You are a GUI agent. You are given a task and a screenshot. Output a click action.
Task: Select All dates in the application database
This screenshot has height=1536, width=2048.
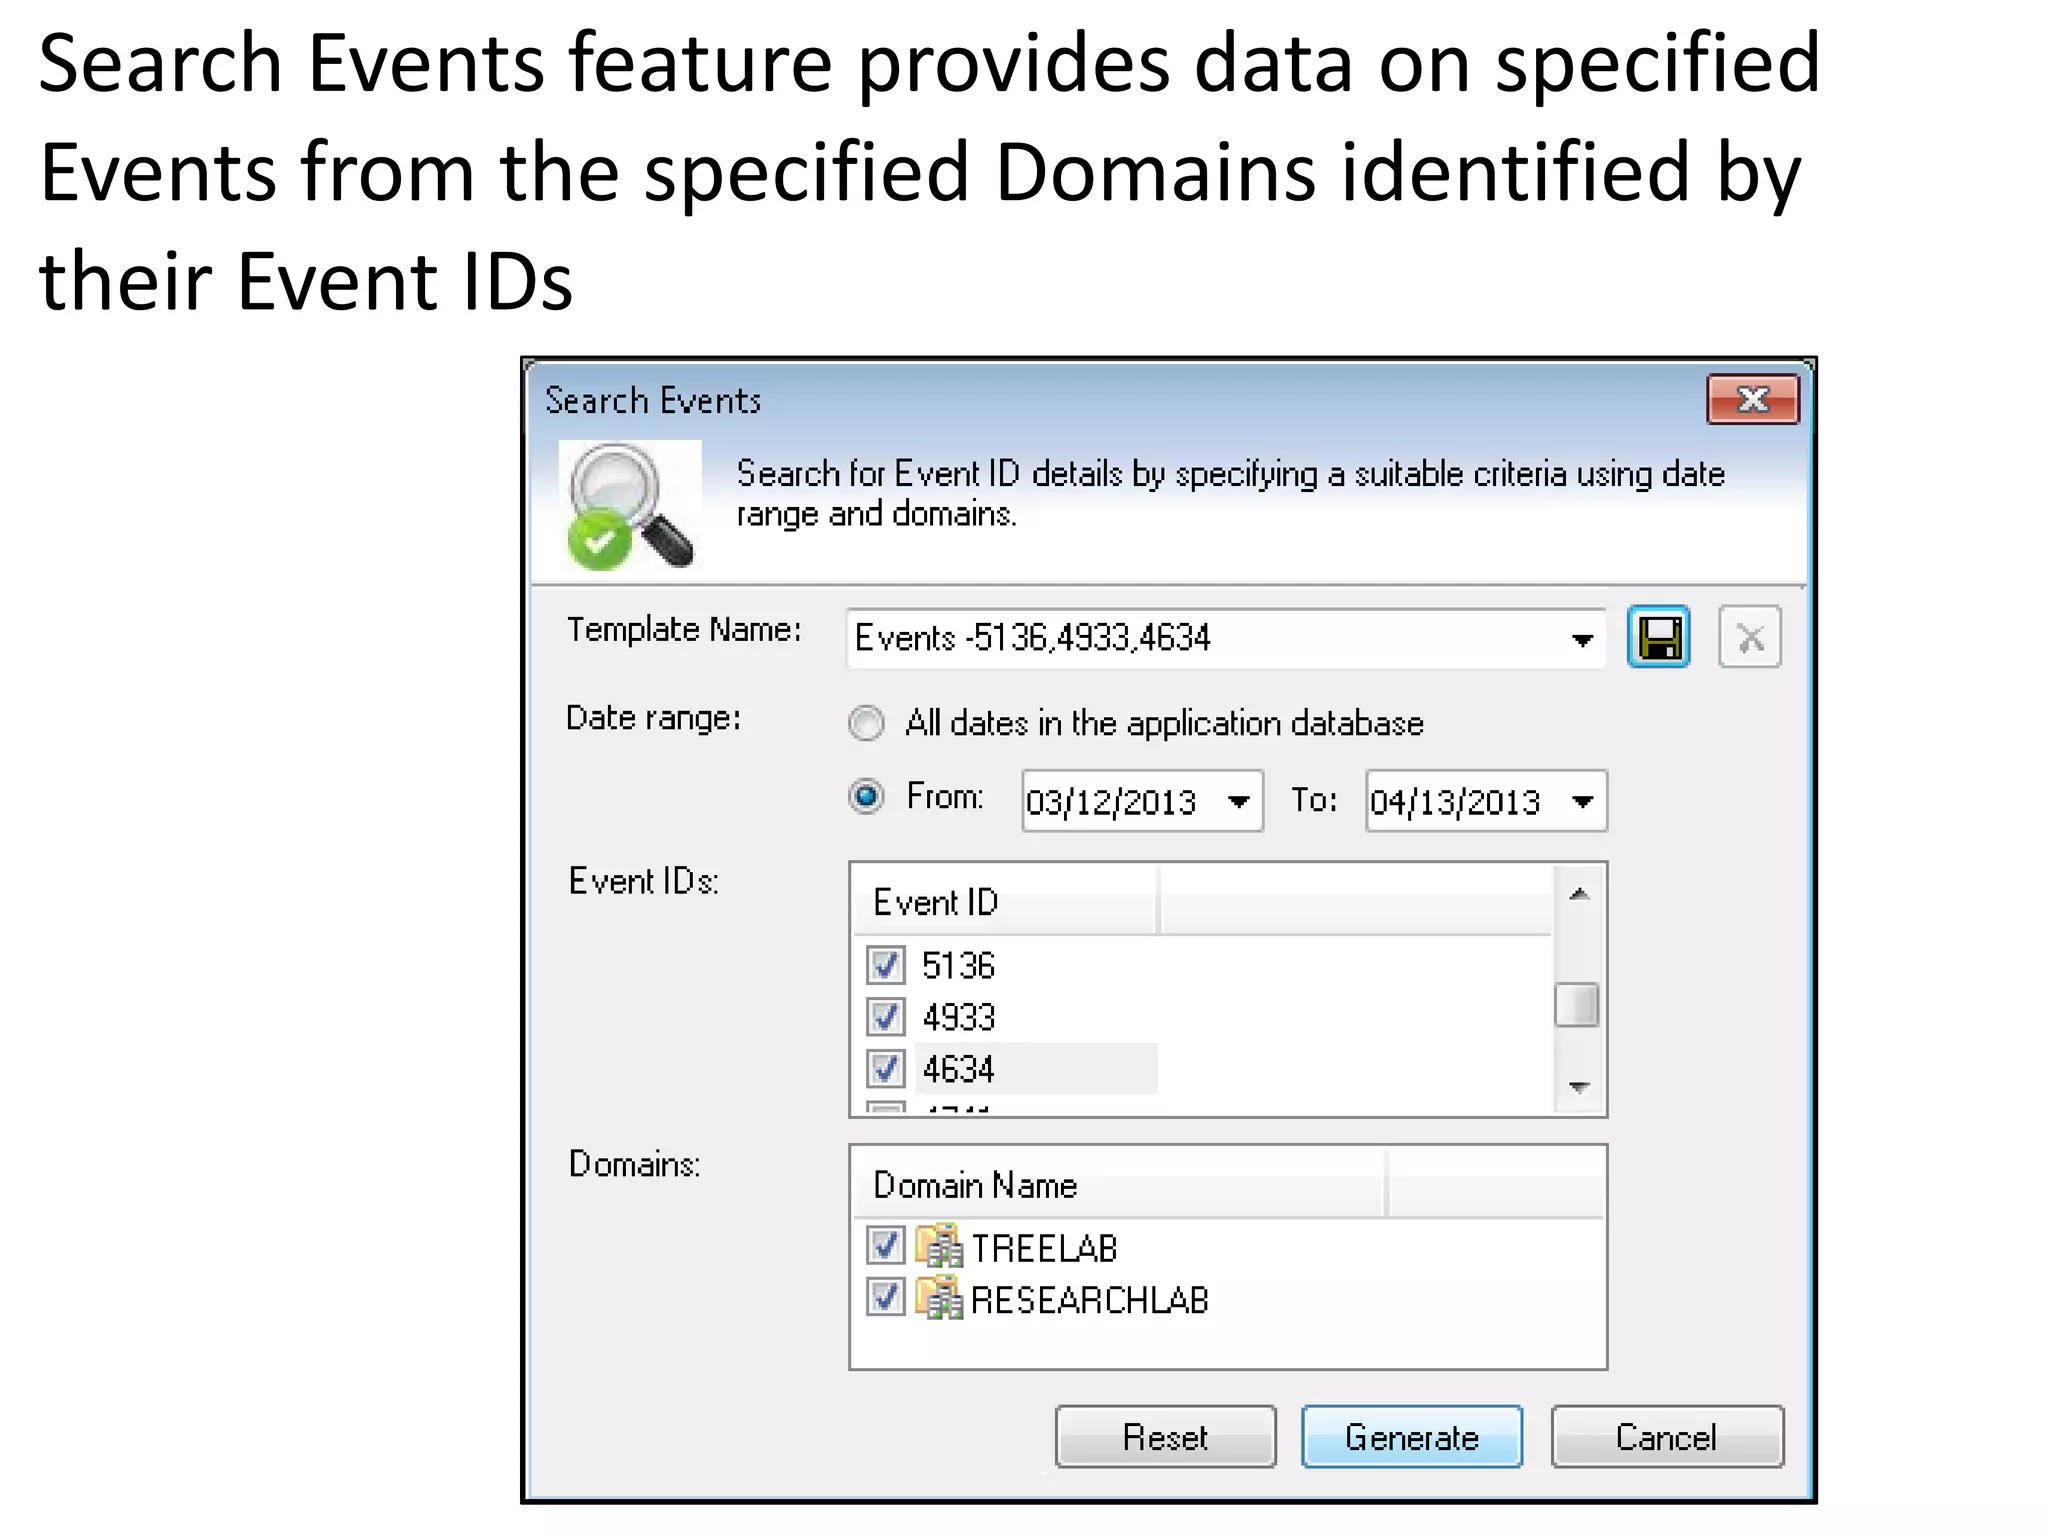(866, 723)
